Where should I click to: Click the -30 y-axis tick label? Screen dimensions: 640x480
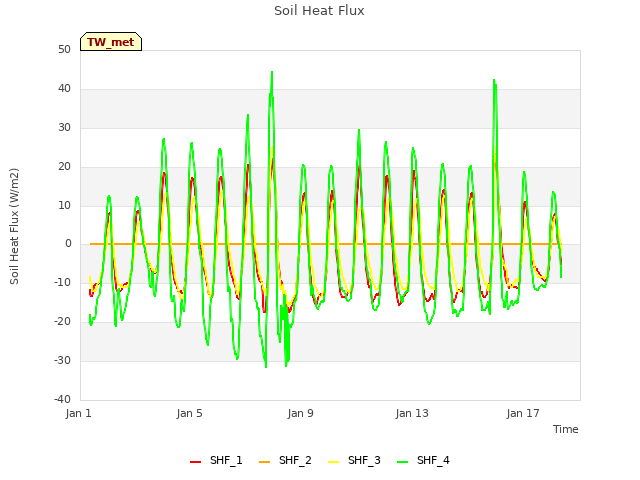pyautogui.click(x=62, y=360)
